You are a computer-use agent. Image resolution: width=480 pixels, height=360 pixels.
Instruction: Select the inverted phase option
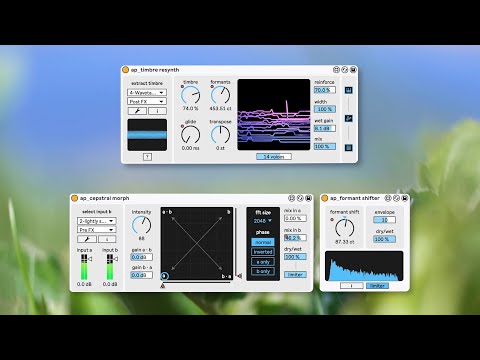[x=263, y=252]
